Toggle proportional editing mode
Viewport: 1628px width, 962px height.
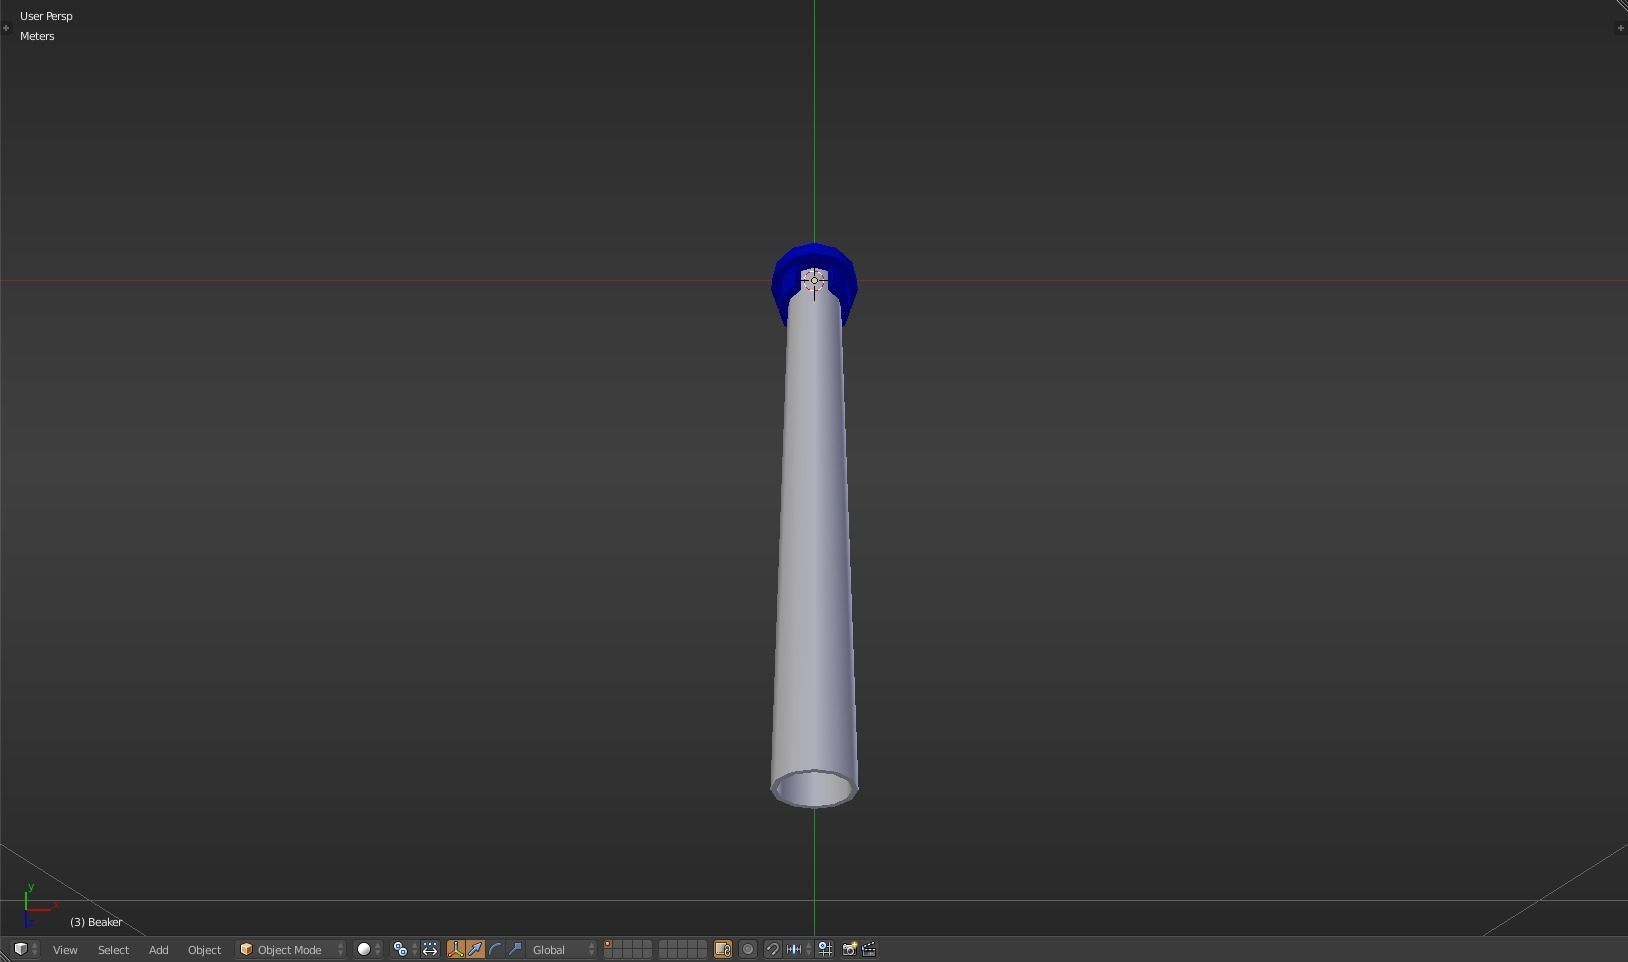click(748, 949)
